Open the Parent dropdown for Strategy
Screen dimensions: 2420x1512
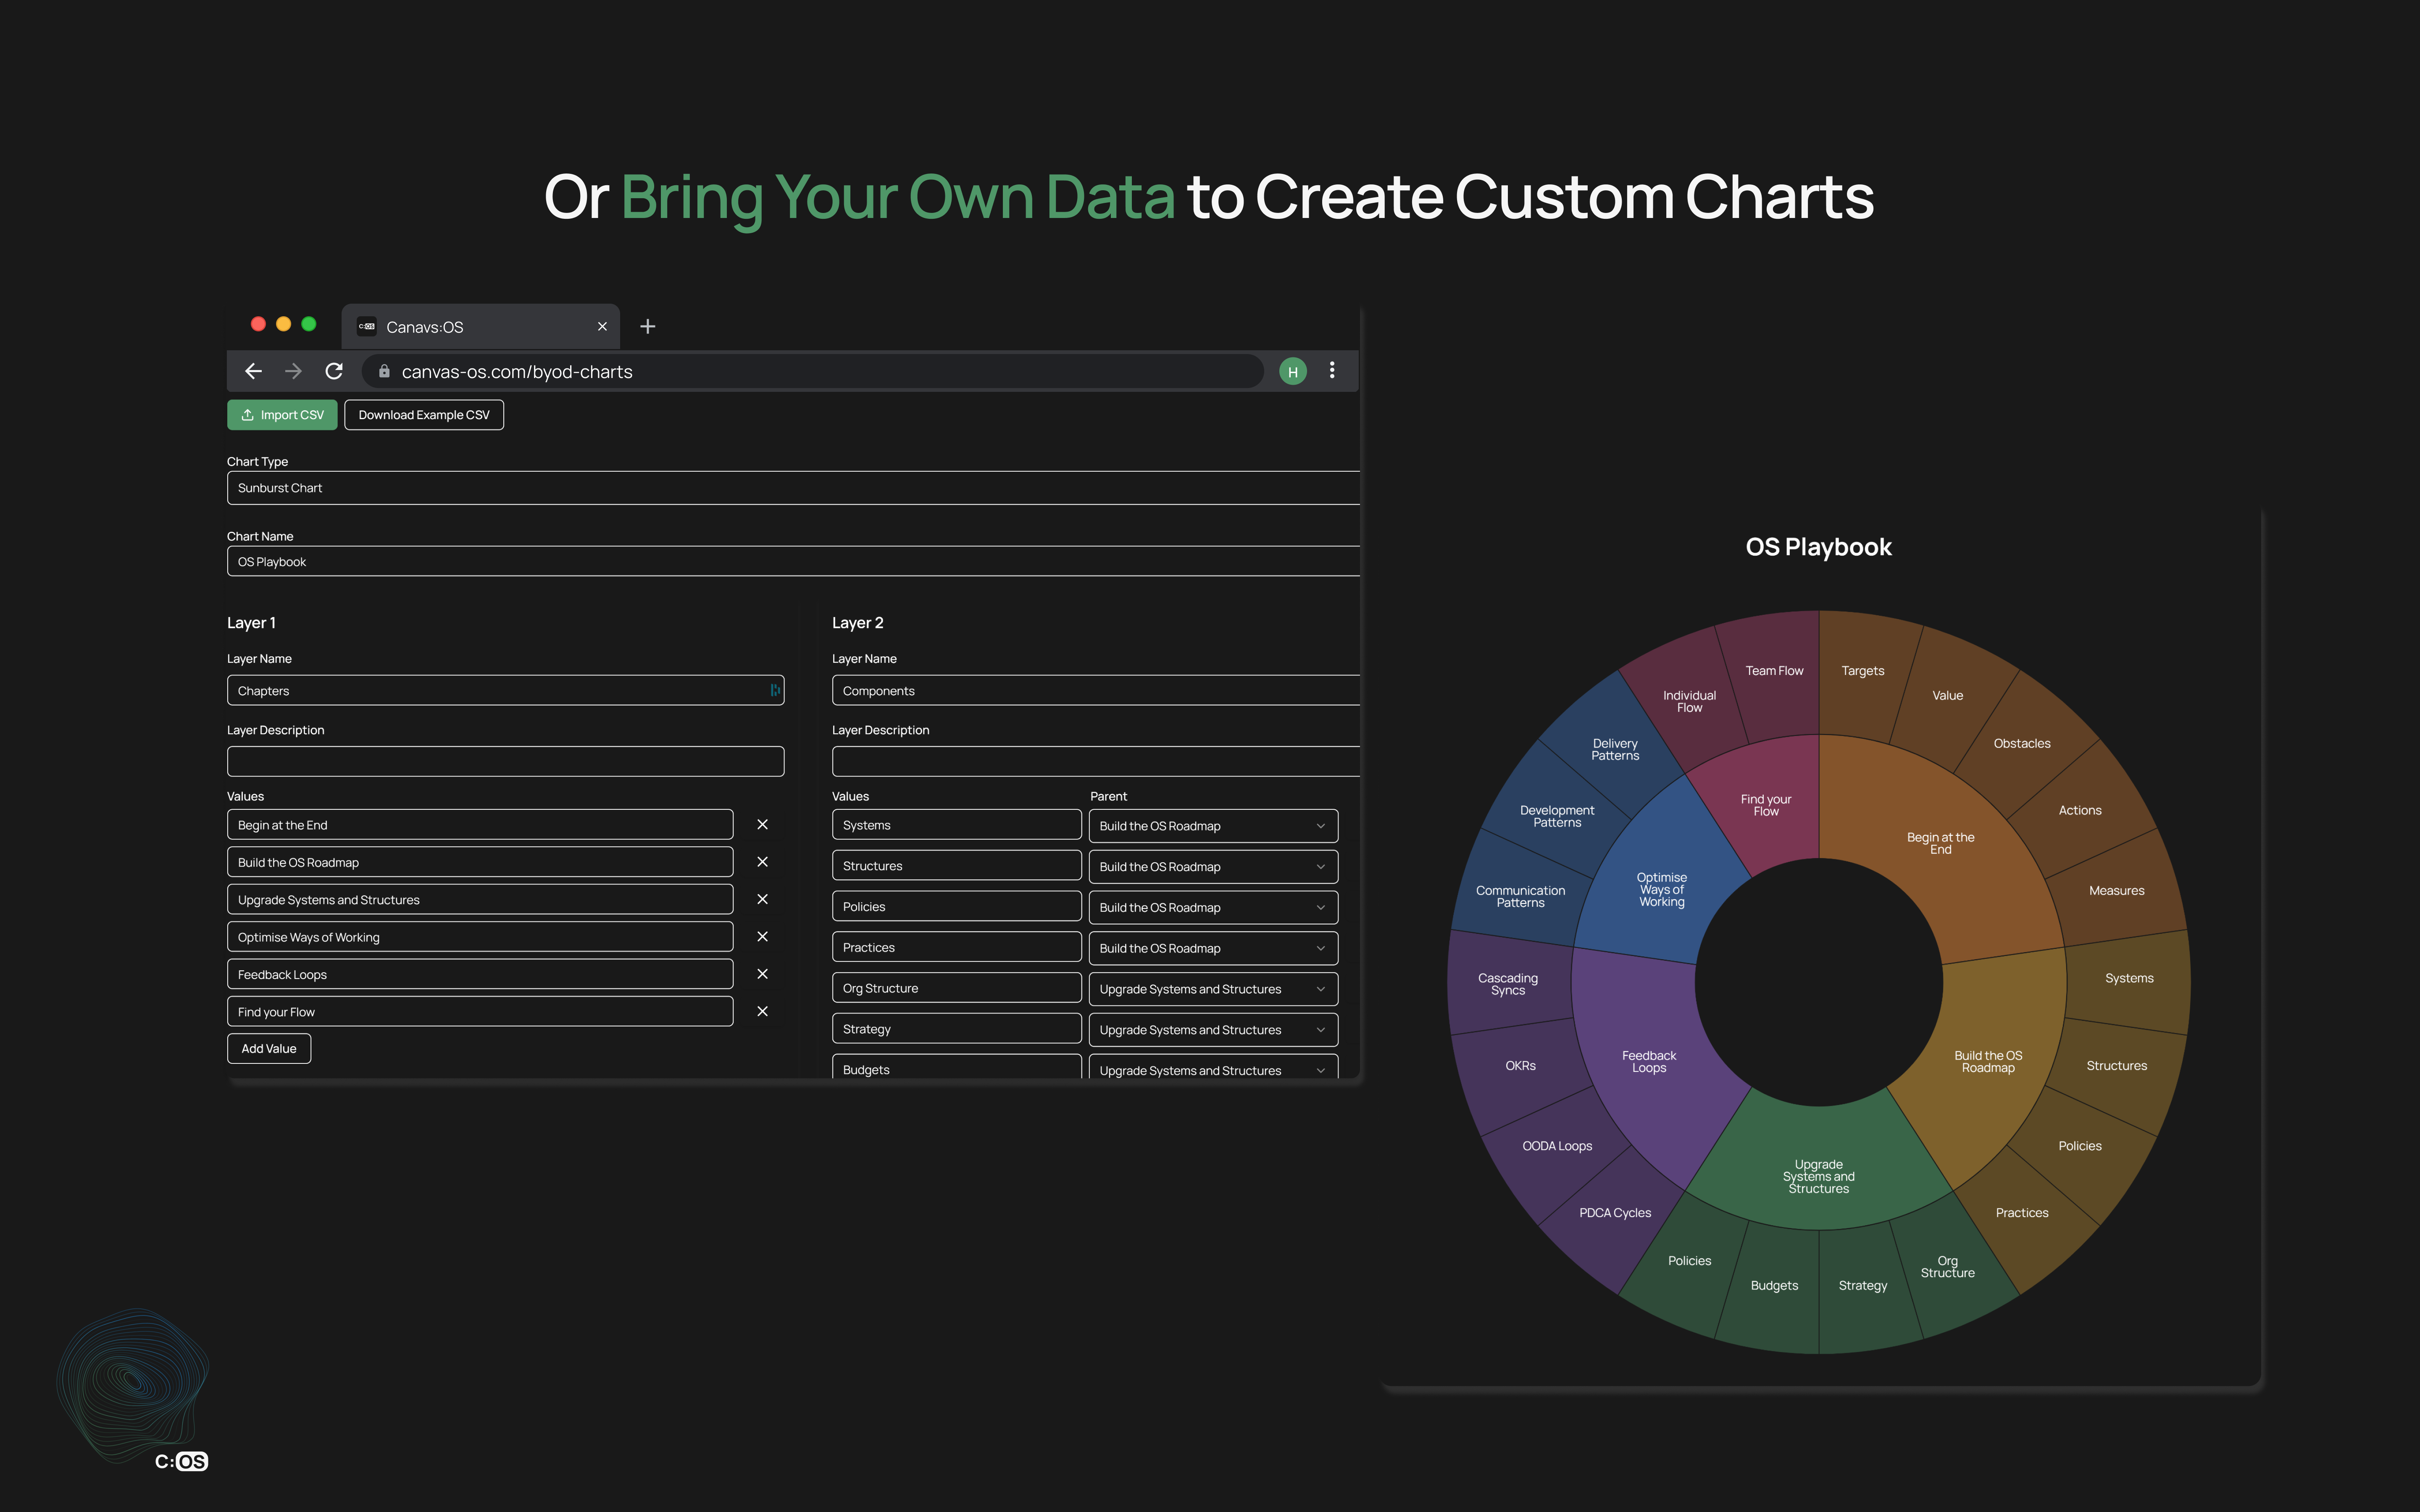[1213, 1030]
